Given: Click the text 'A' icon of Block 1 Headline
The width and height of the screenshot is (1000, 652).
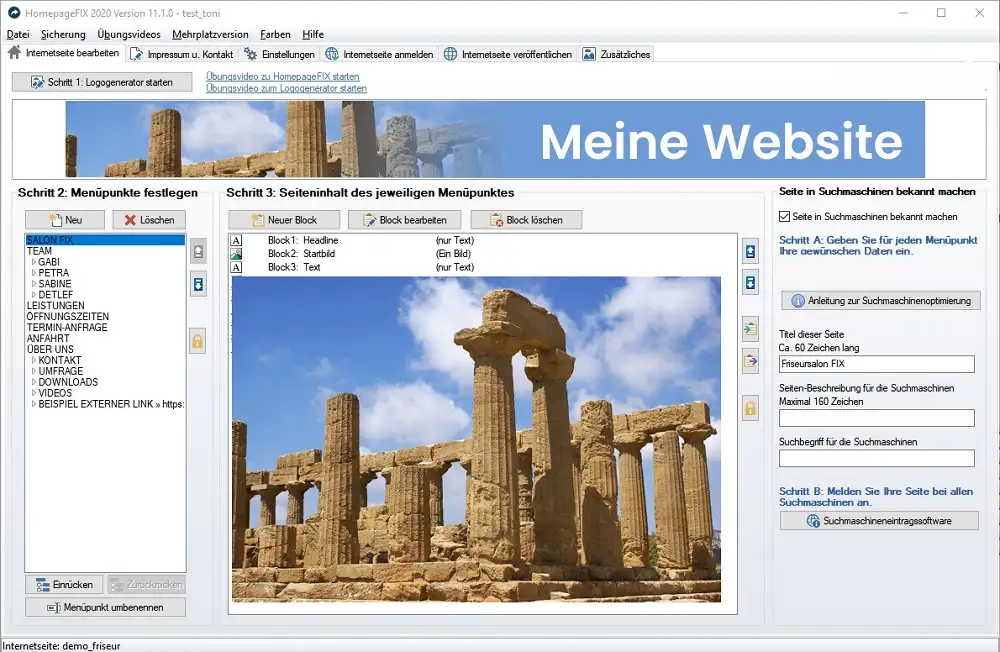Looking at the screenshot, I should (237, 240).
